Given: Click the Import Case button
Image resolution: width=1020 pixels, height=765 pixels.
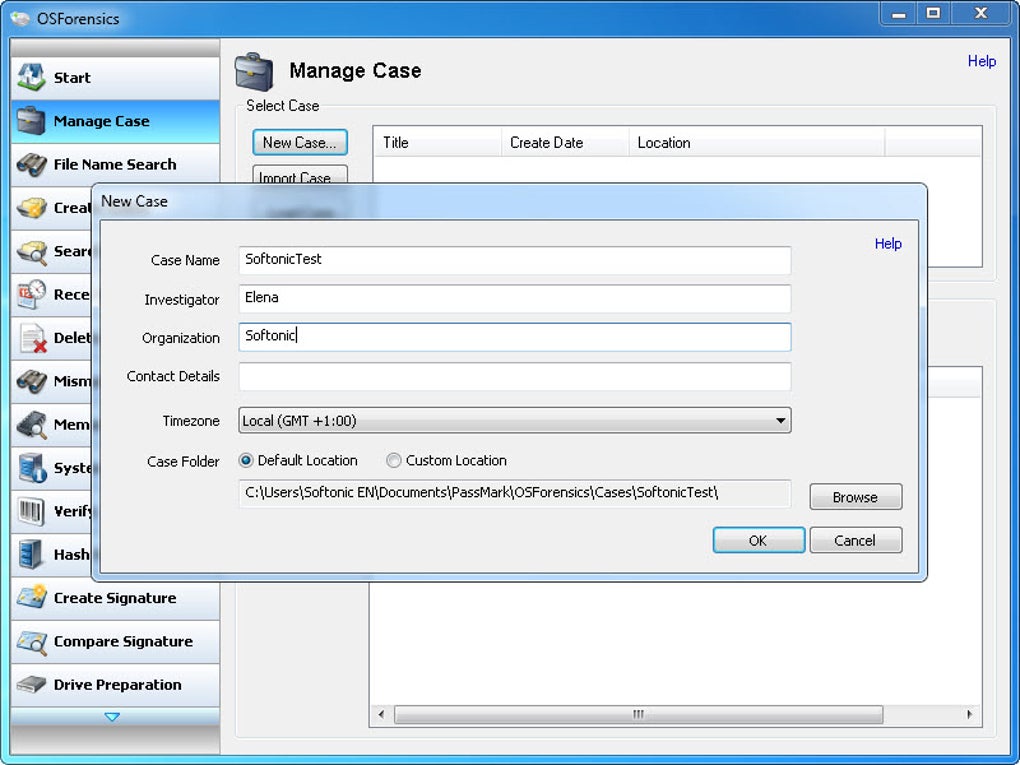Looking at the screenshot, I should [x=300, y=176].
